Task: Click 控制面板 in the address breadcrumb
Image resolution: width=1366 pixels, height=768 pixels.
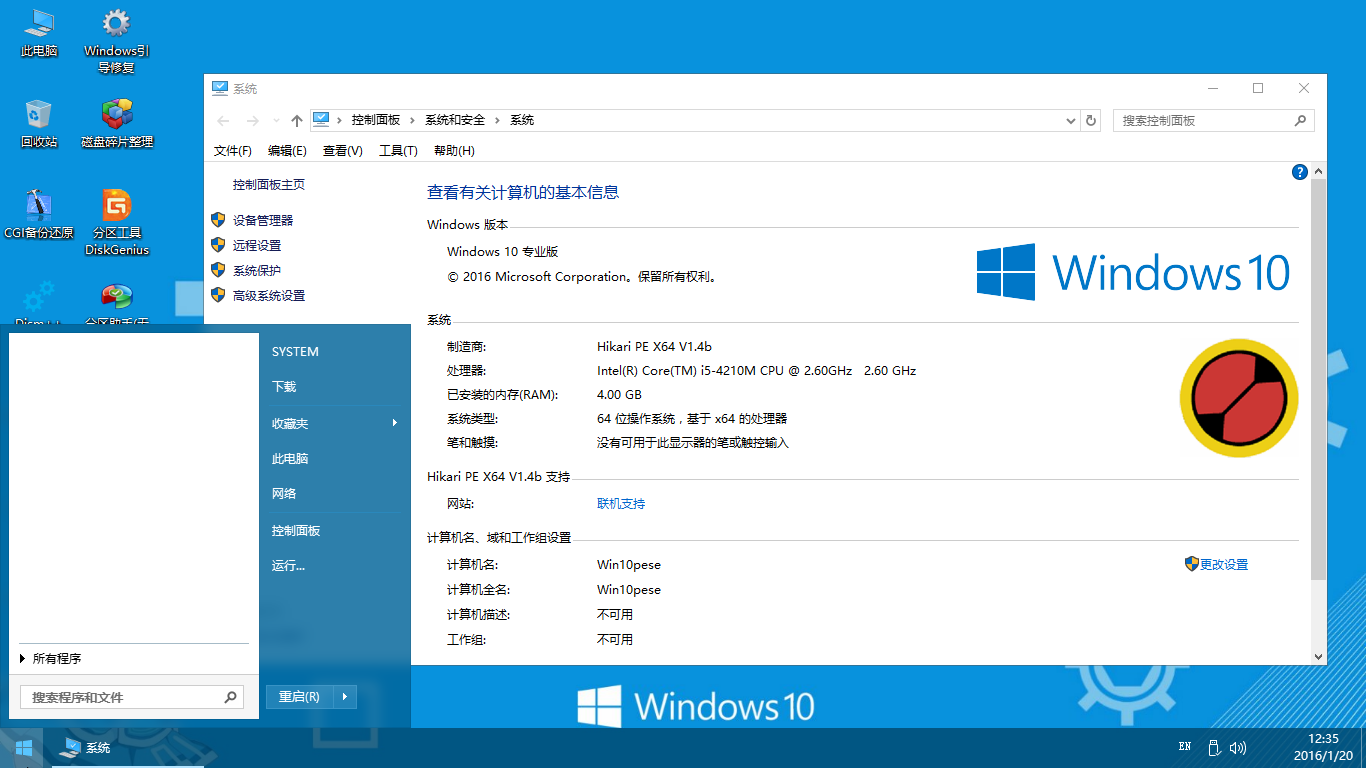Action: tap(376, 120)
